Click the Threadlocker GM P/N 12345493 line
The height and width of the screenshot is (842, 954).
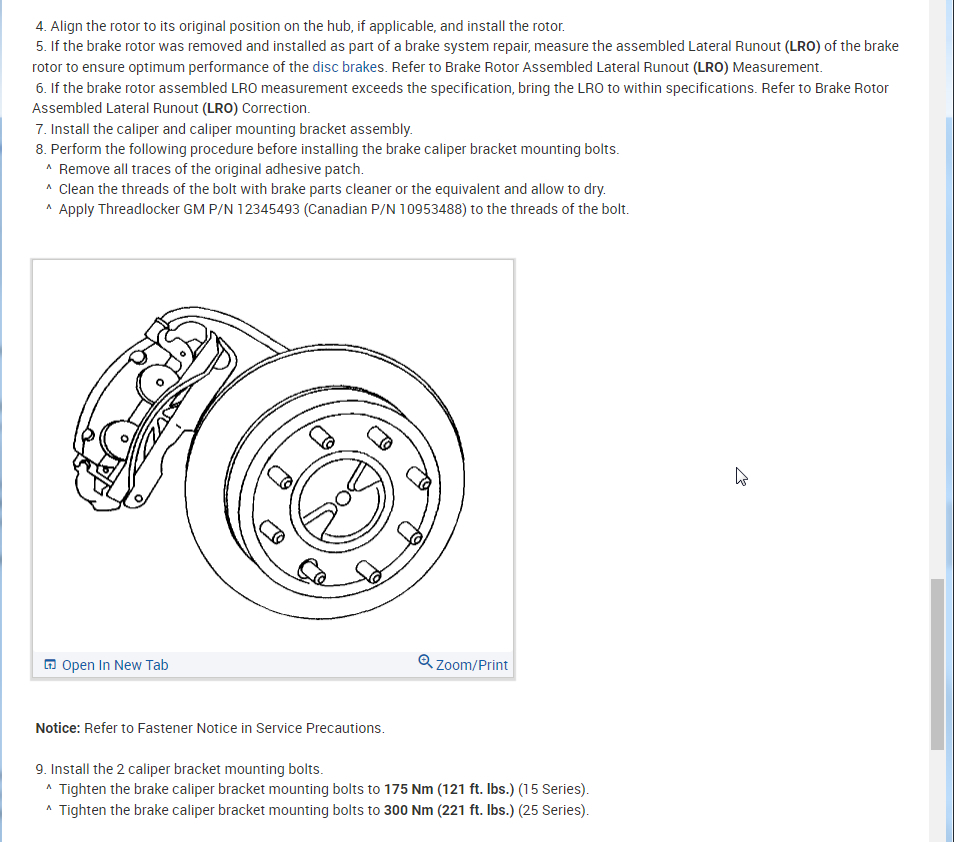pos(338,209)
